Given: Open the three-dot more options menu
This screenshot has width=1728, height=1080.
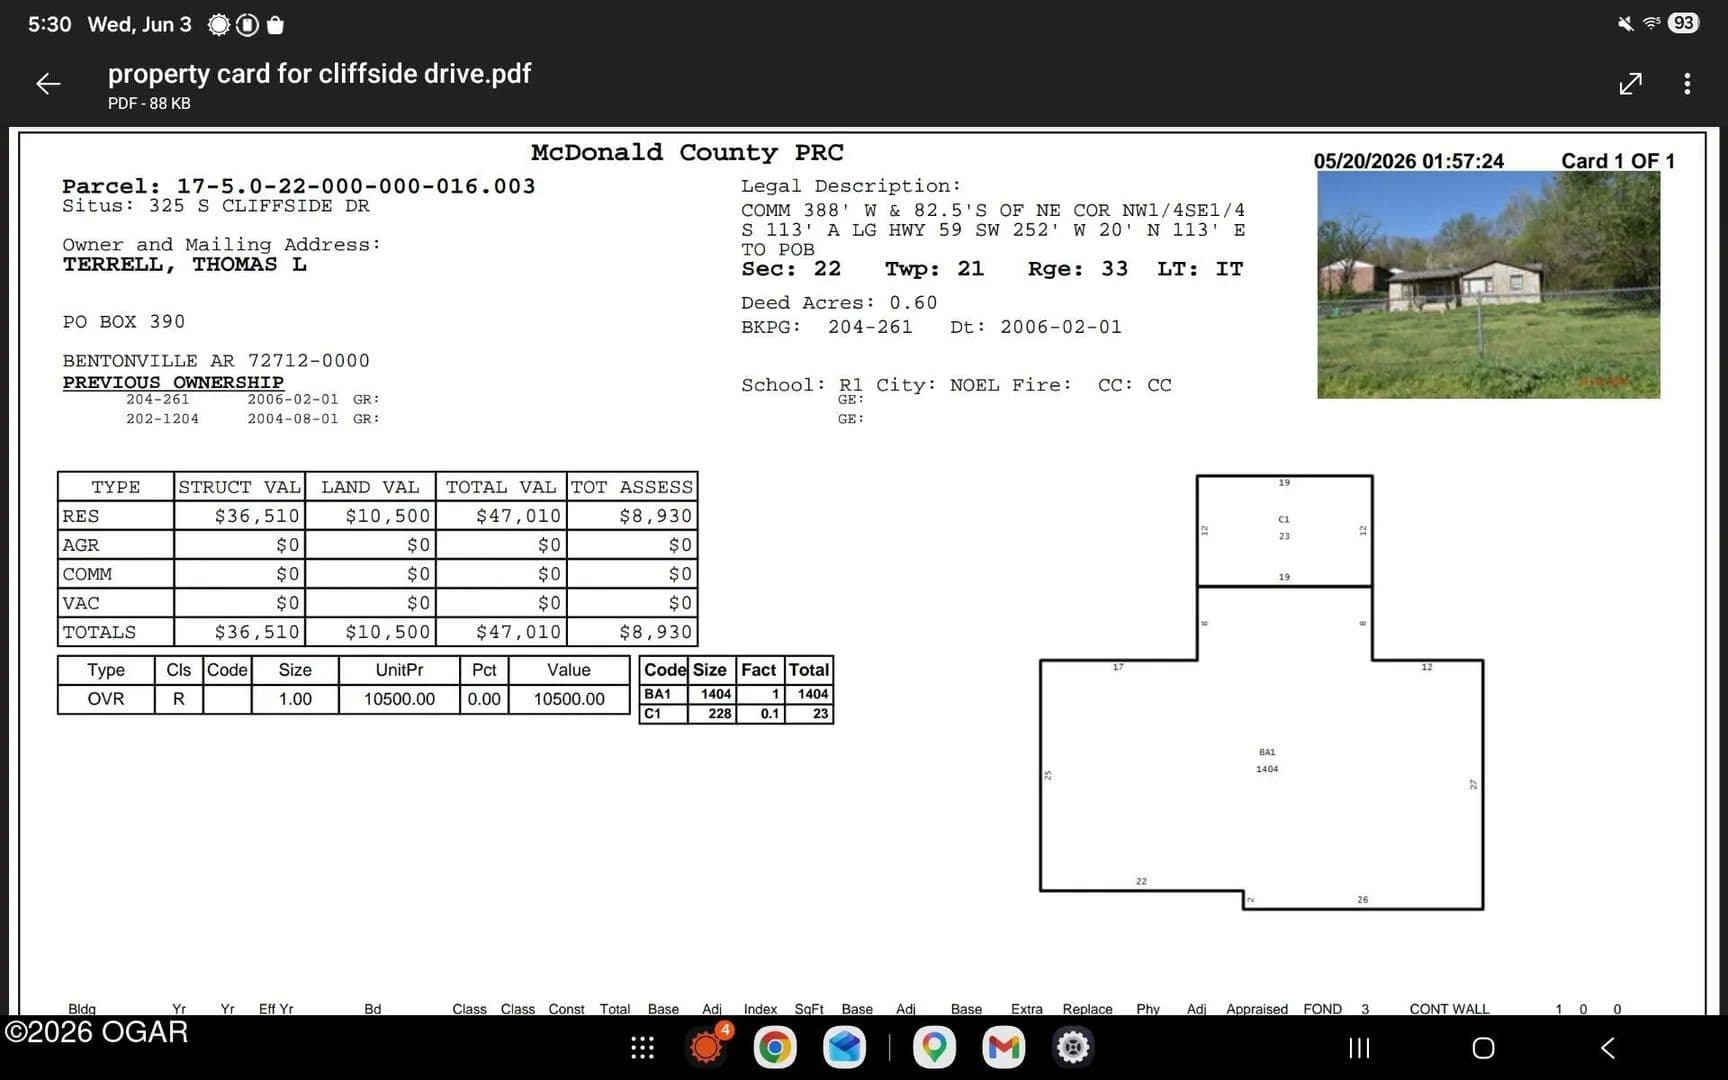Looking at the screenshot, I should point(1687,84).
